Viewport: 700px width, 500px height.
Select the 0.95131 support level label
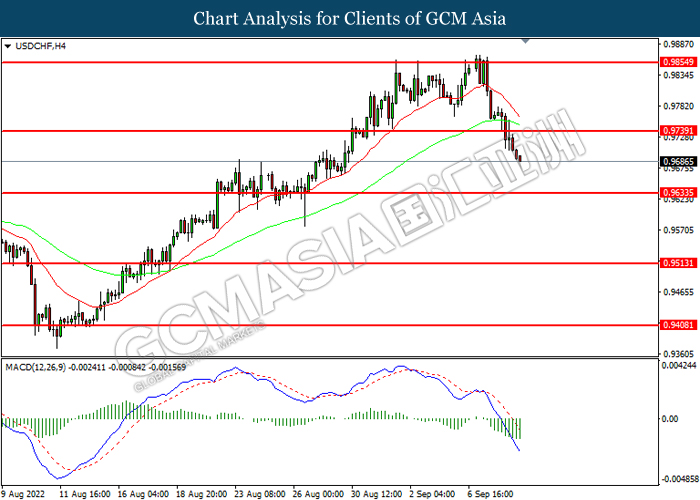point(679,263)
